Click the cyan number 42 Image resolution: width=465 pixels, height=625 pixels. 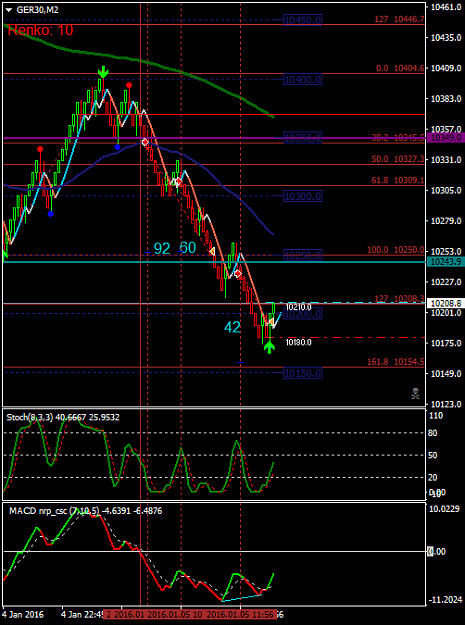pyautogui.click(x=233, y=327)
